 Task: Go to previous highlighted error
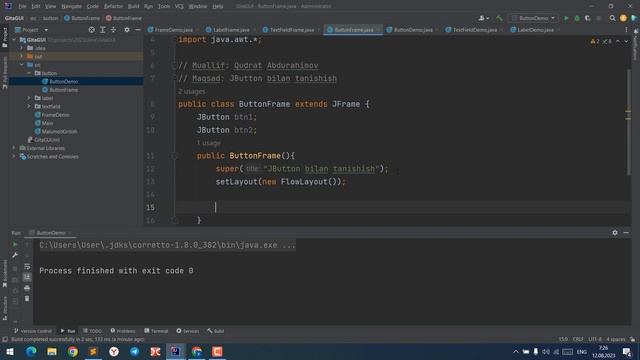click(618, 42)
